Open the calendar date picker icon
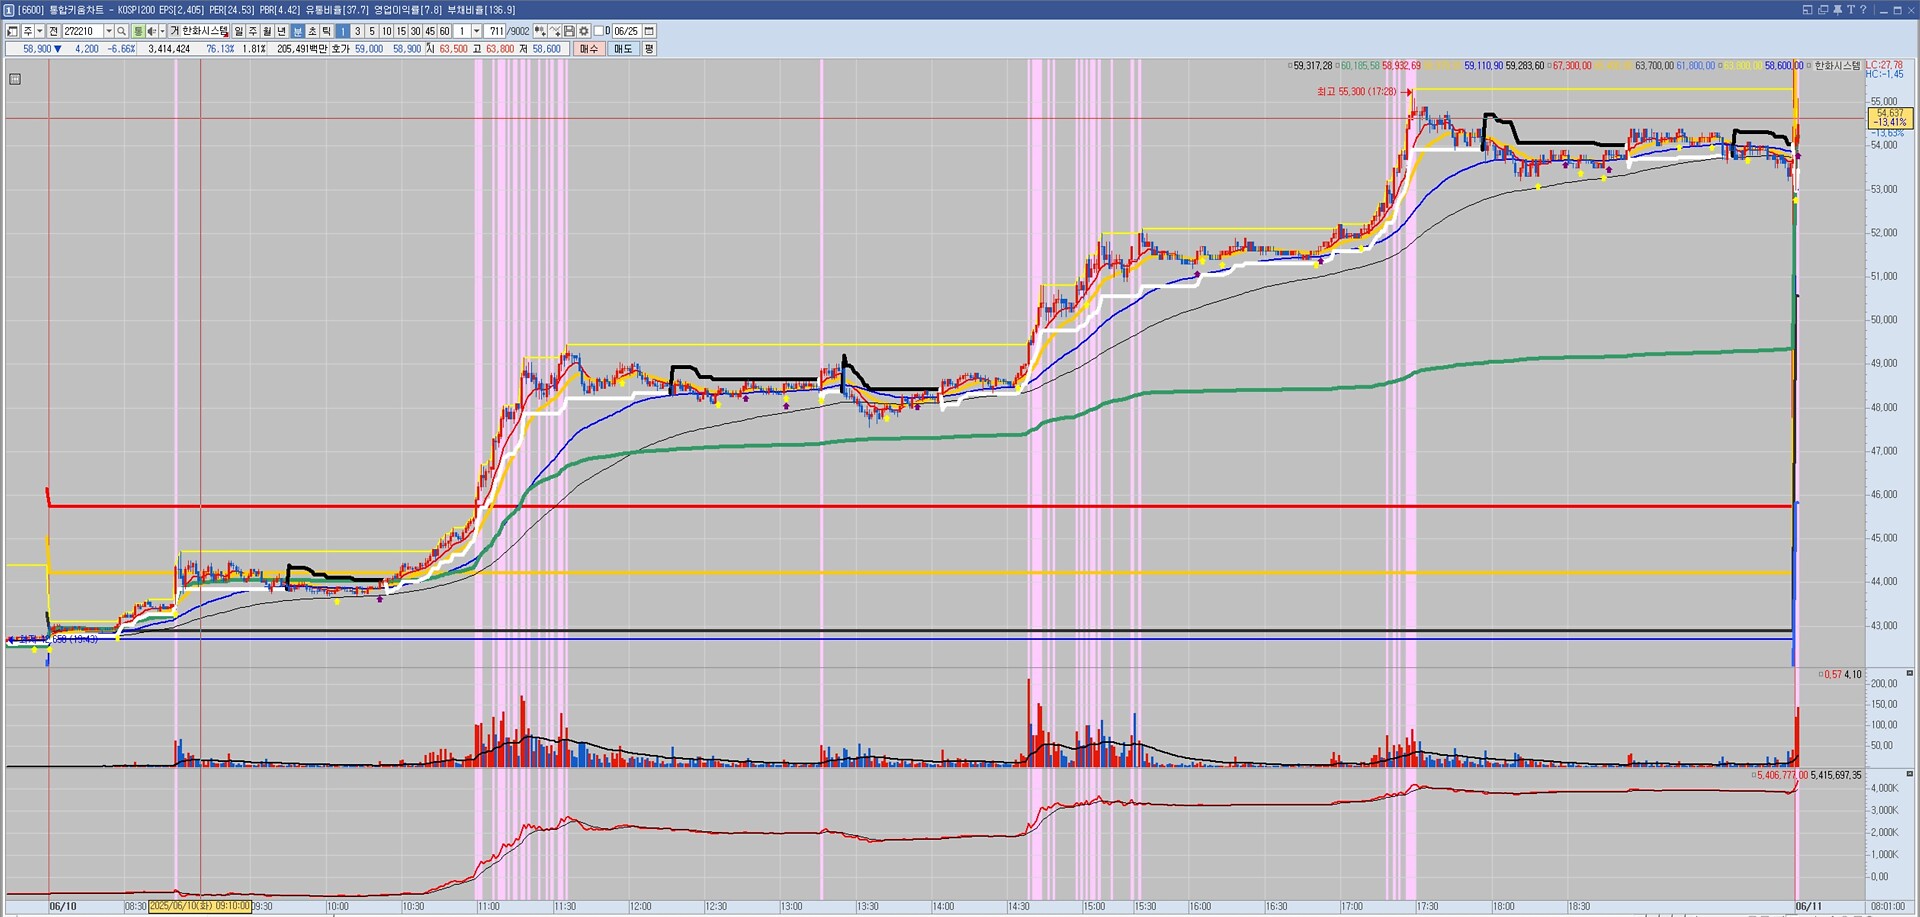The width and height of the screenshot is (1920, 917). click(x=649, y=32)
